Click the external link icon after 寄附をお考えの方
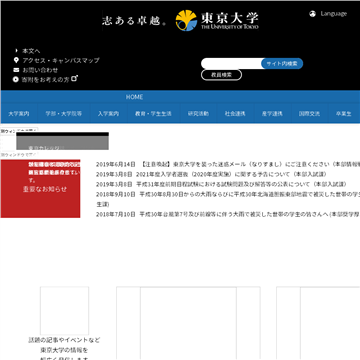Screen dimensions: 360x360 pyautogui.click(x=75, y=78)
